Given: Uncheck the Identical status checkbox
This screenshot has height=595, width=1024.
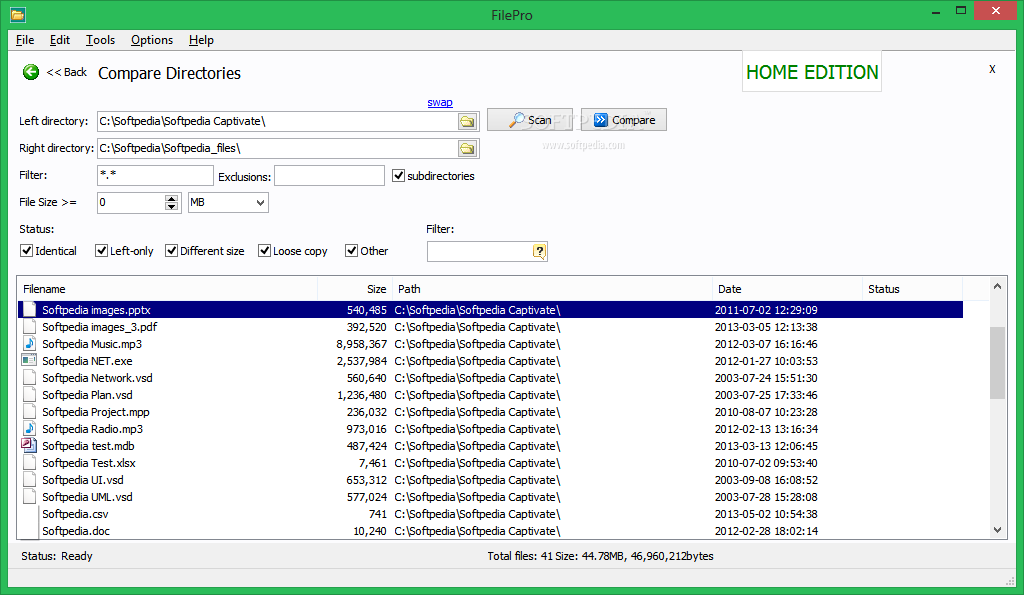Looking at the screenshot, I should [x=27, y=251].
